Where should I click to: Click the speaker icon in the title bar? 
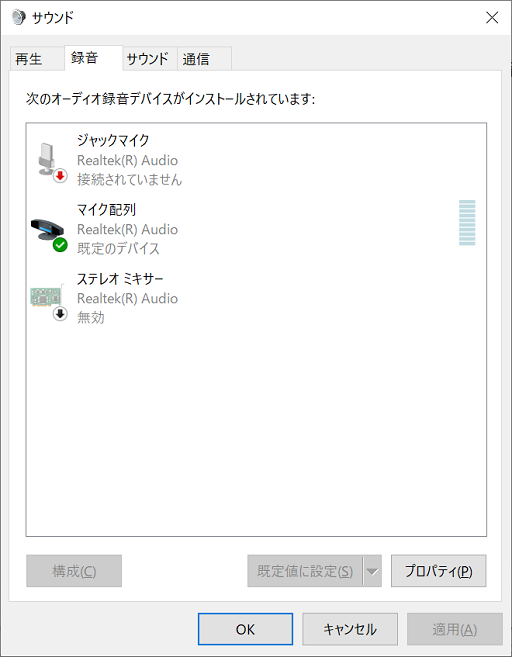18,18
